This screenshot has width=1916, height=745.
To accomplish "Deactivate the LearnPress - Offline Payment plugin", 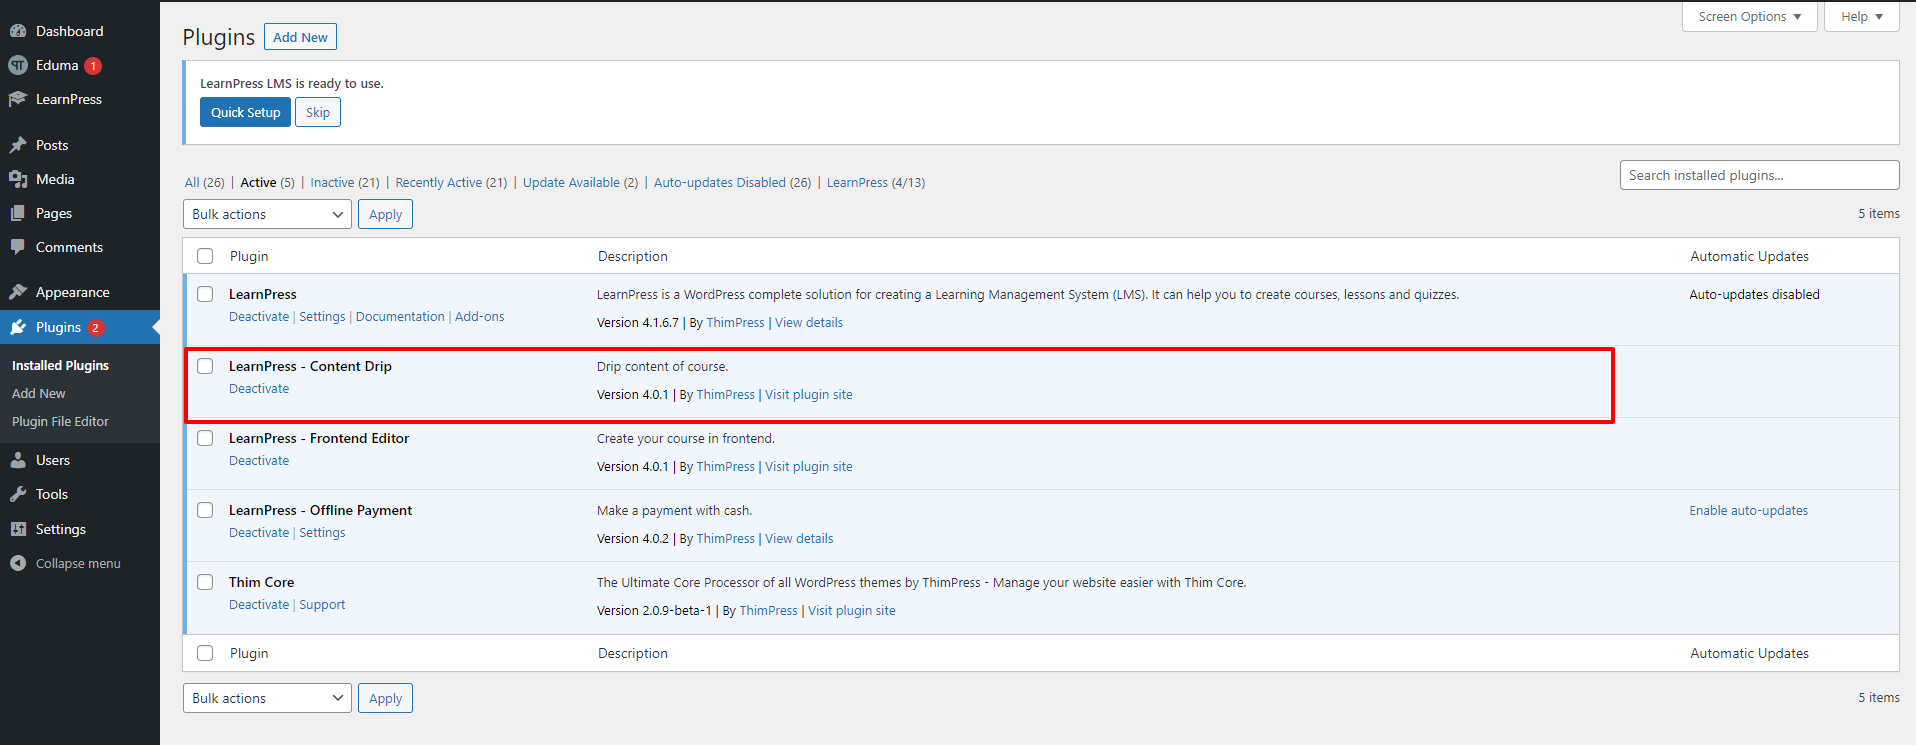I will pyautogui.click(x=259, y=533).
